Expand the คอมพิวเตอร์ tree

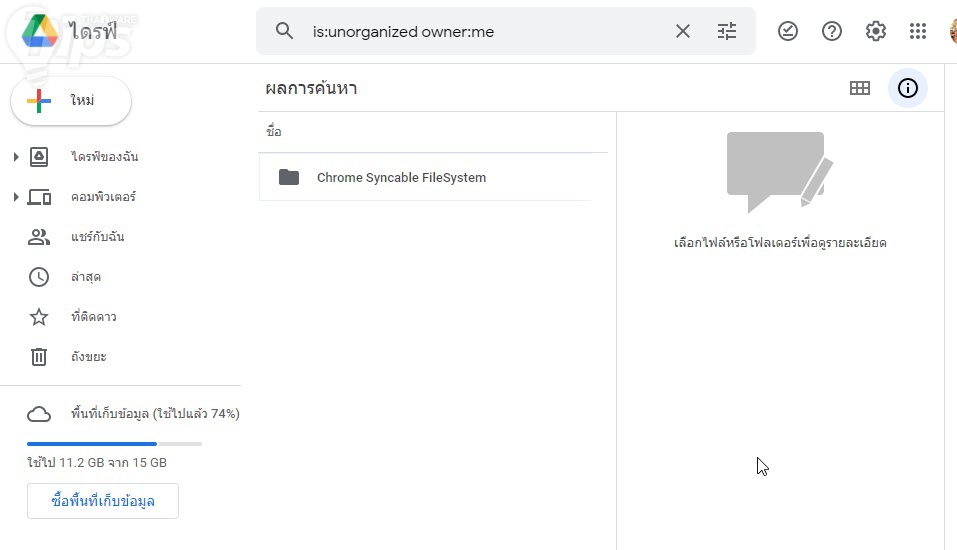16,197
